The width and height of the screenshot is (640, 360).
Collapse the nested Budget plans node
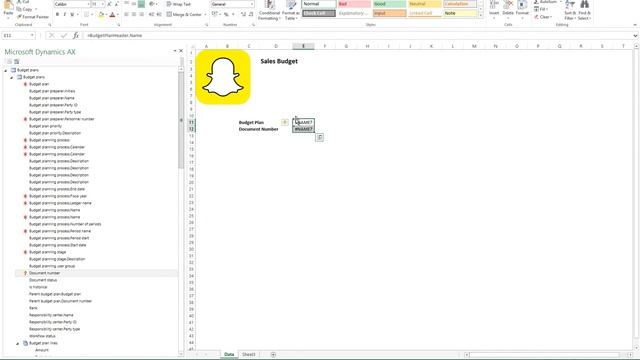(x=11, y=77)
